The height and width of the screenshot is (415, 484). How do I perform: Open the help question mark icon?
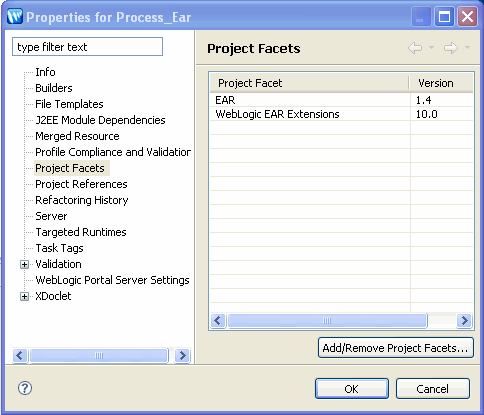pos(25,388)
